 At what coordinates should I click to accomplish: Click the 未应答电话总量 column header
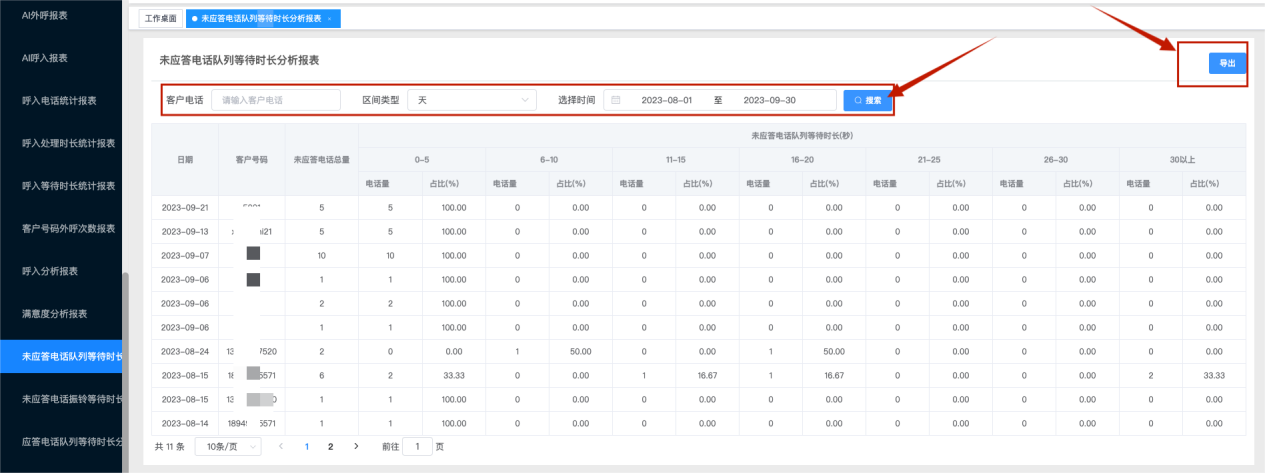[321, 159]
